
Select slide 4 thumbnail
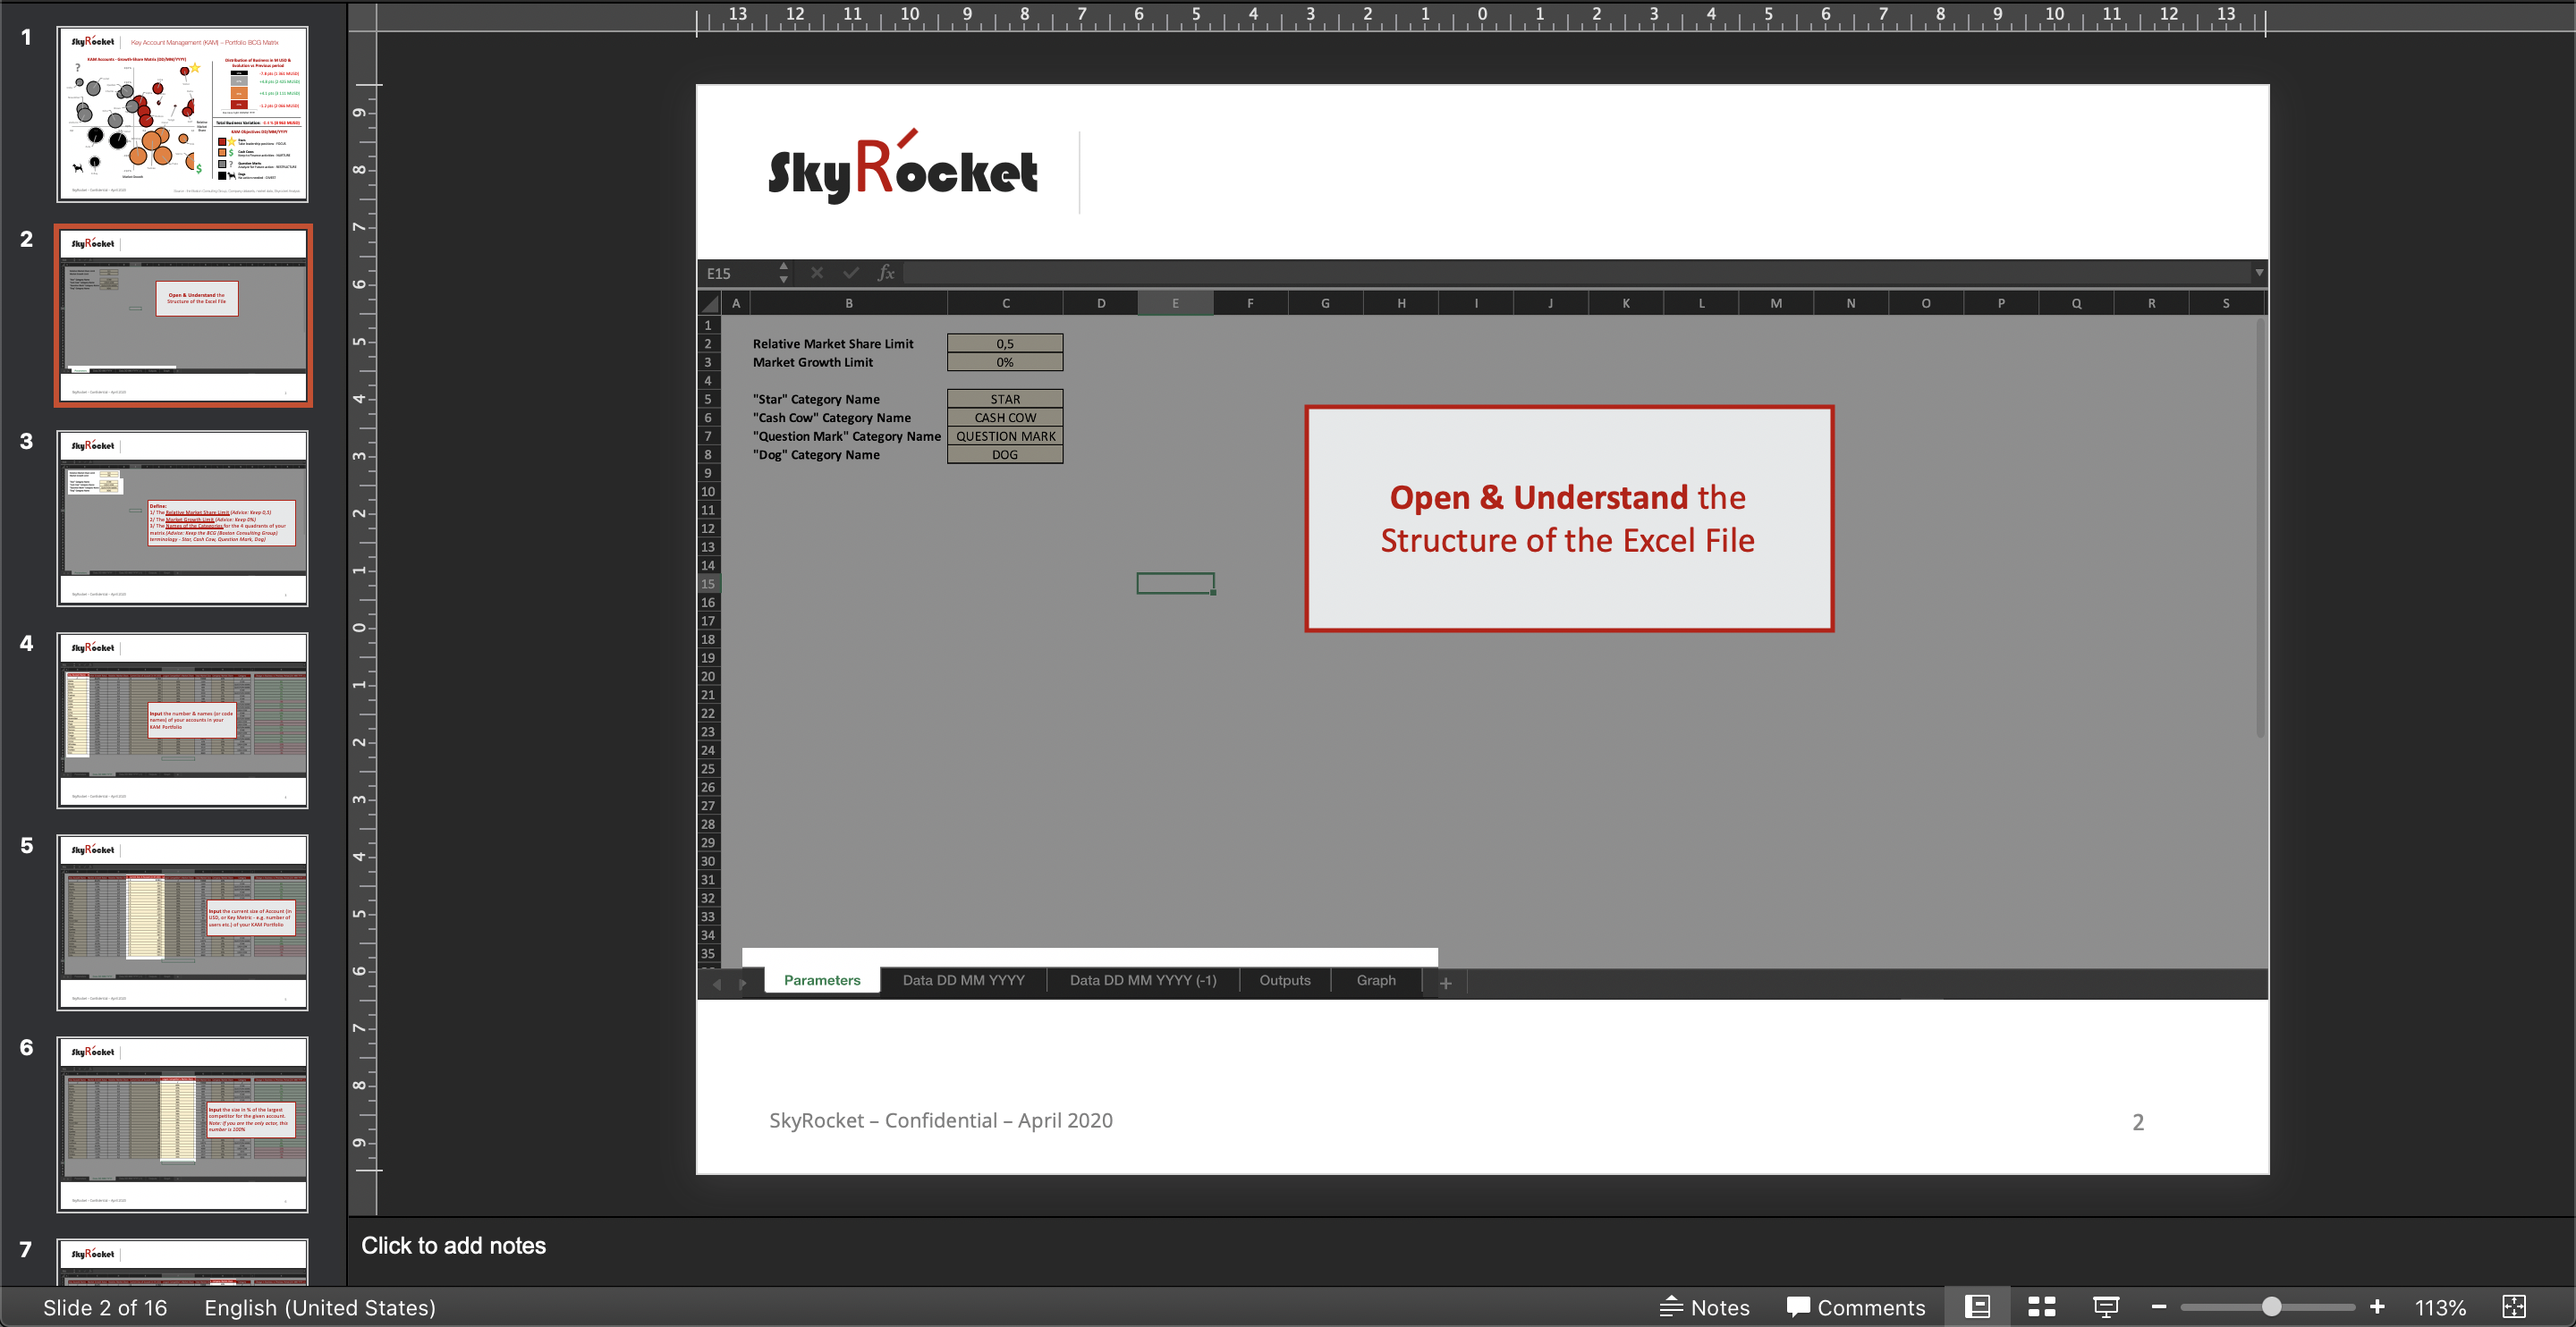pyautogui.click(x=183, y=719)
